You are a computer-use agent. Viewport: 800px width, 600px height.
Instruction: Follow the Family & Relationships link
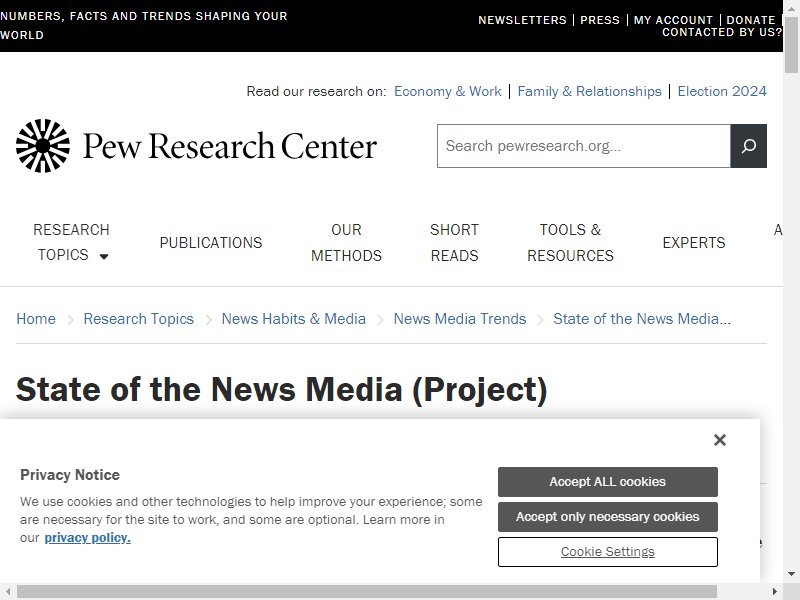coord(589,91)
